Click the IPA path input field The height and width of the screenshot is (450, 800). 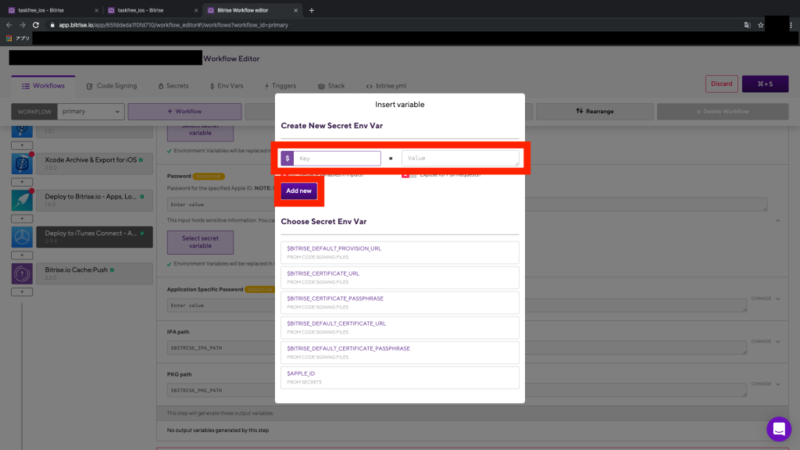coord(456,348)
